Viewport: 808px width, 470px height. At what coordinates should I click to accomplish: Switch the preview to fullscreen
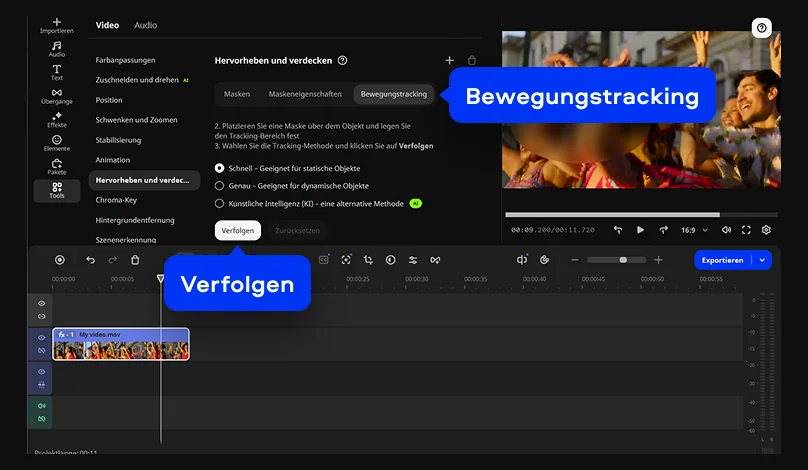click(746, 230)
